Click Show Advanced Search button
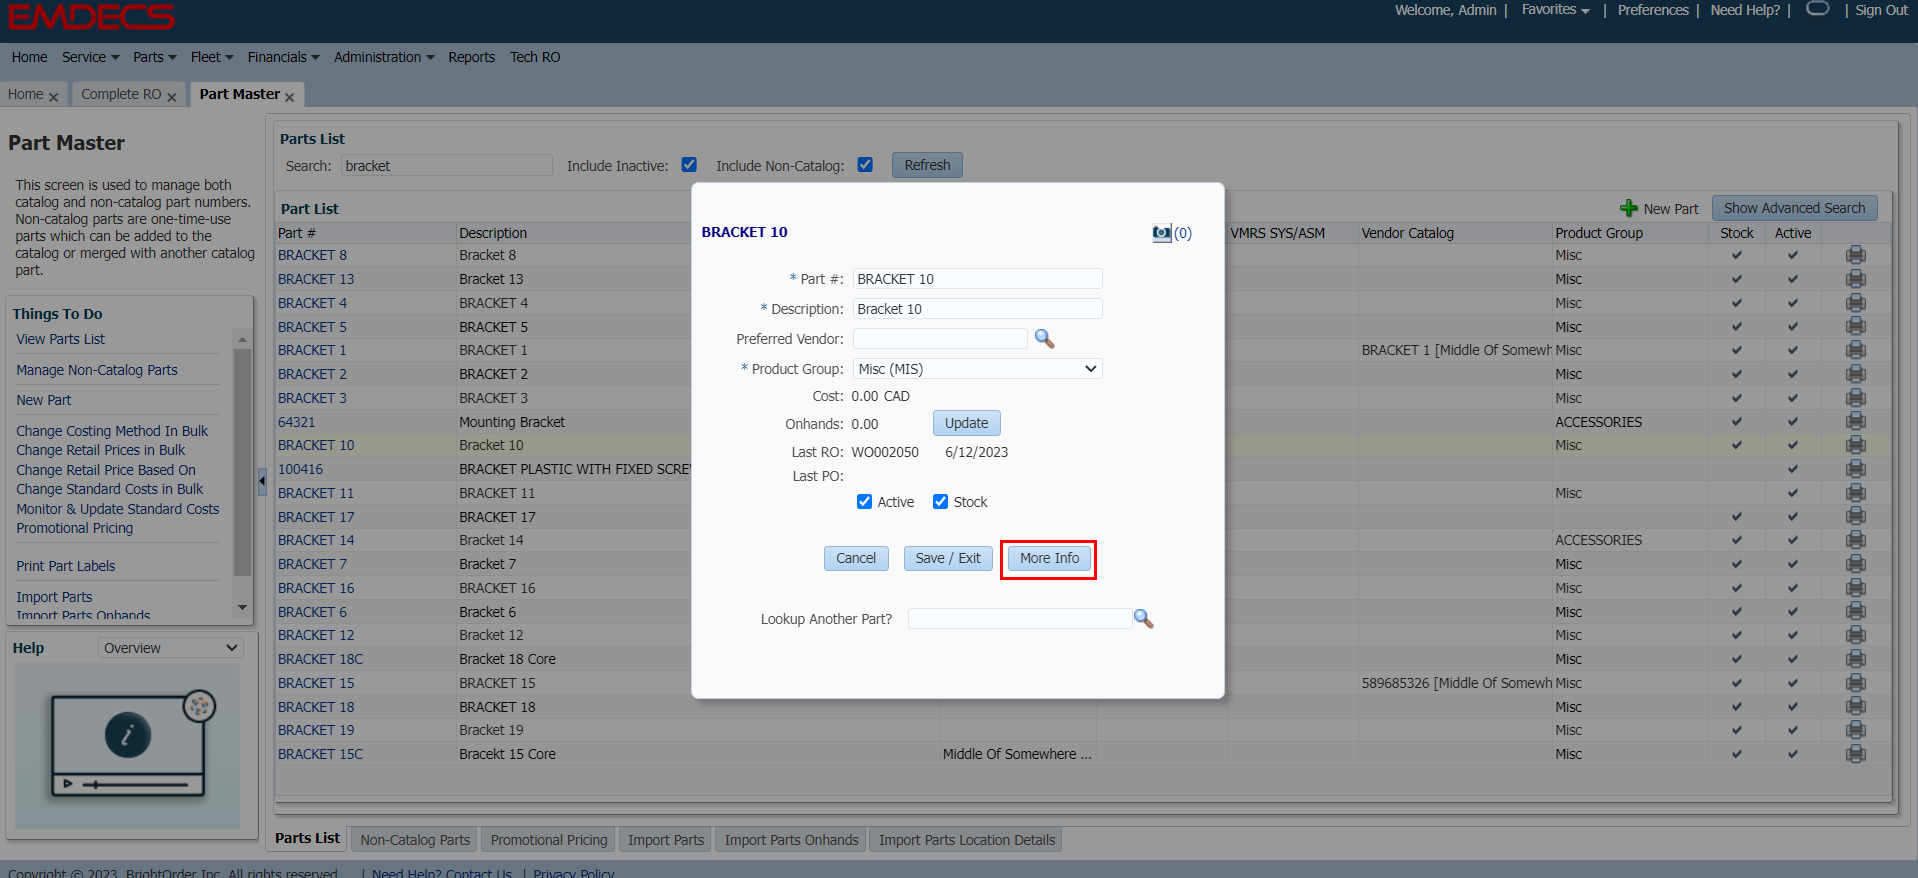The height and width of the screenshot is (878, 1918). click(x=1794, y=208)
